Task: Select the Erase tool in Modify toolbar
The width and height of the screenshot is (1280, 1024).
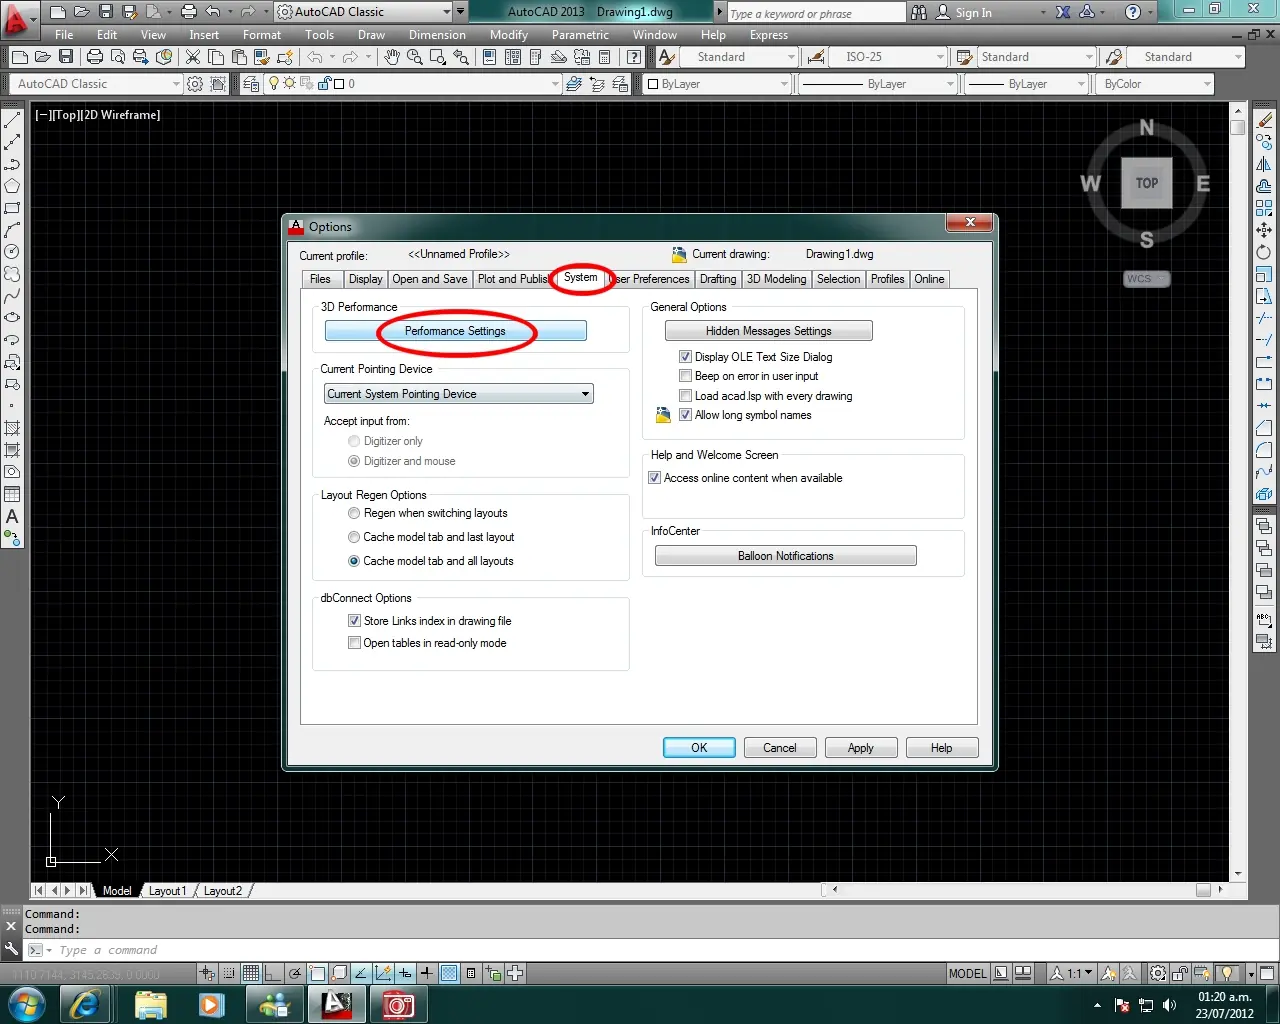Action: (1264, 121)
